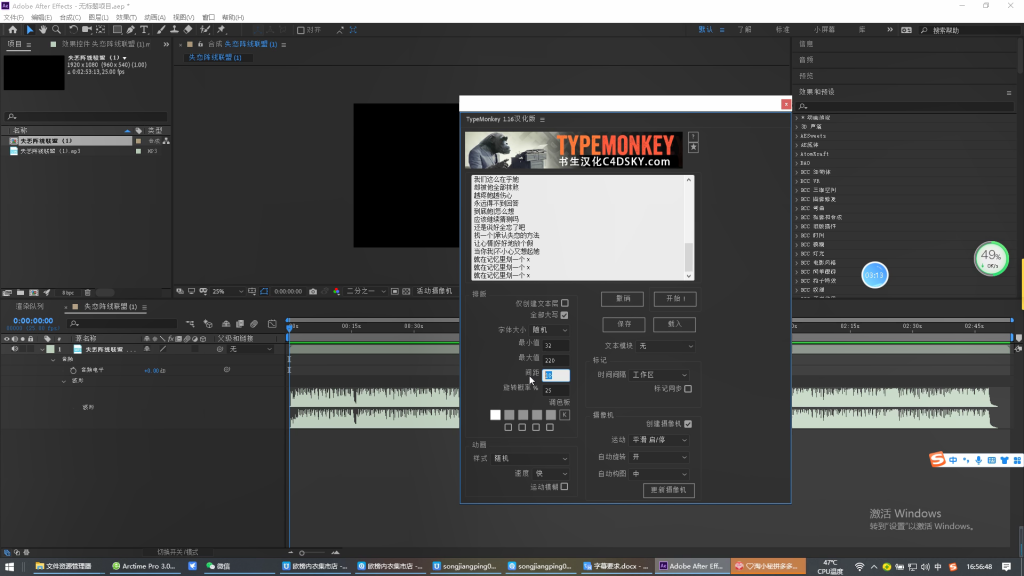Screen dimensions: 1024x576
Task: Click the stopwatch icon beside audio level
Action: click(x=73, y=370)
